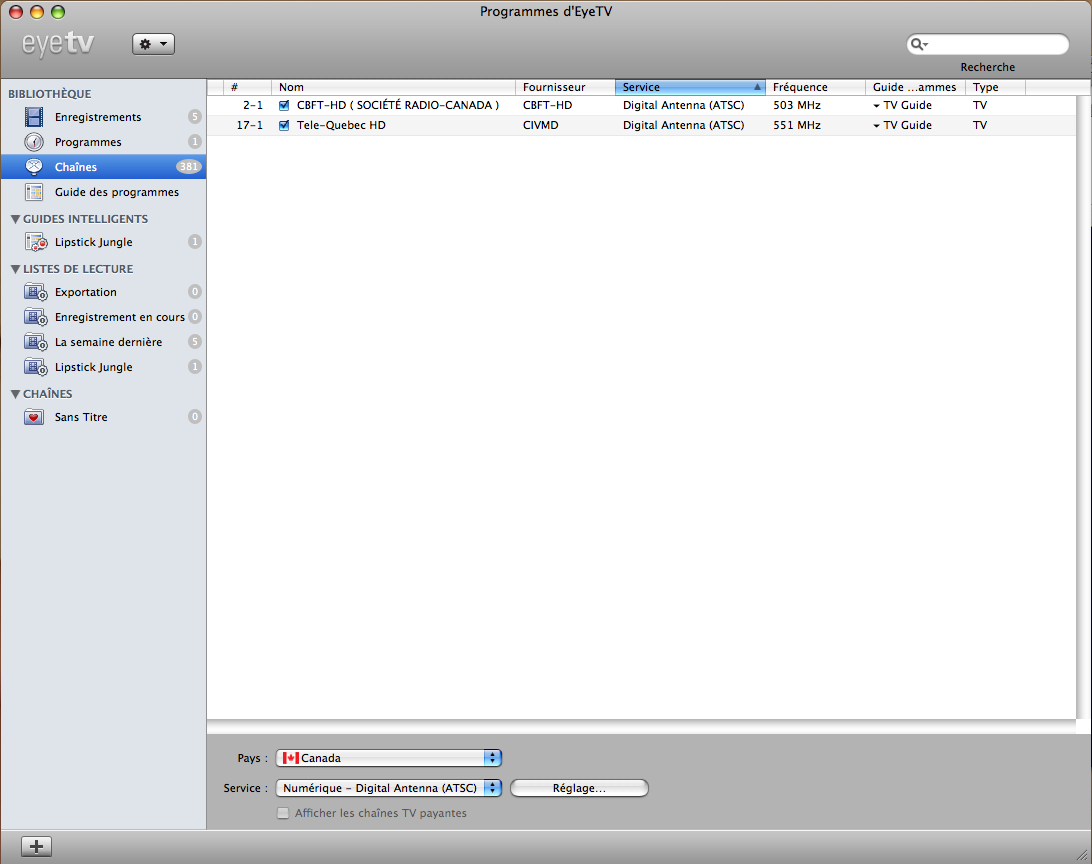
Task: Select the Programmes clock icon
Action: [x=33, y=142]
